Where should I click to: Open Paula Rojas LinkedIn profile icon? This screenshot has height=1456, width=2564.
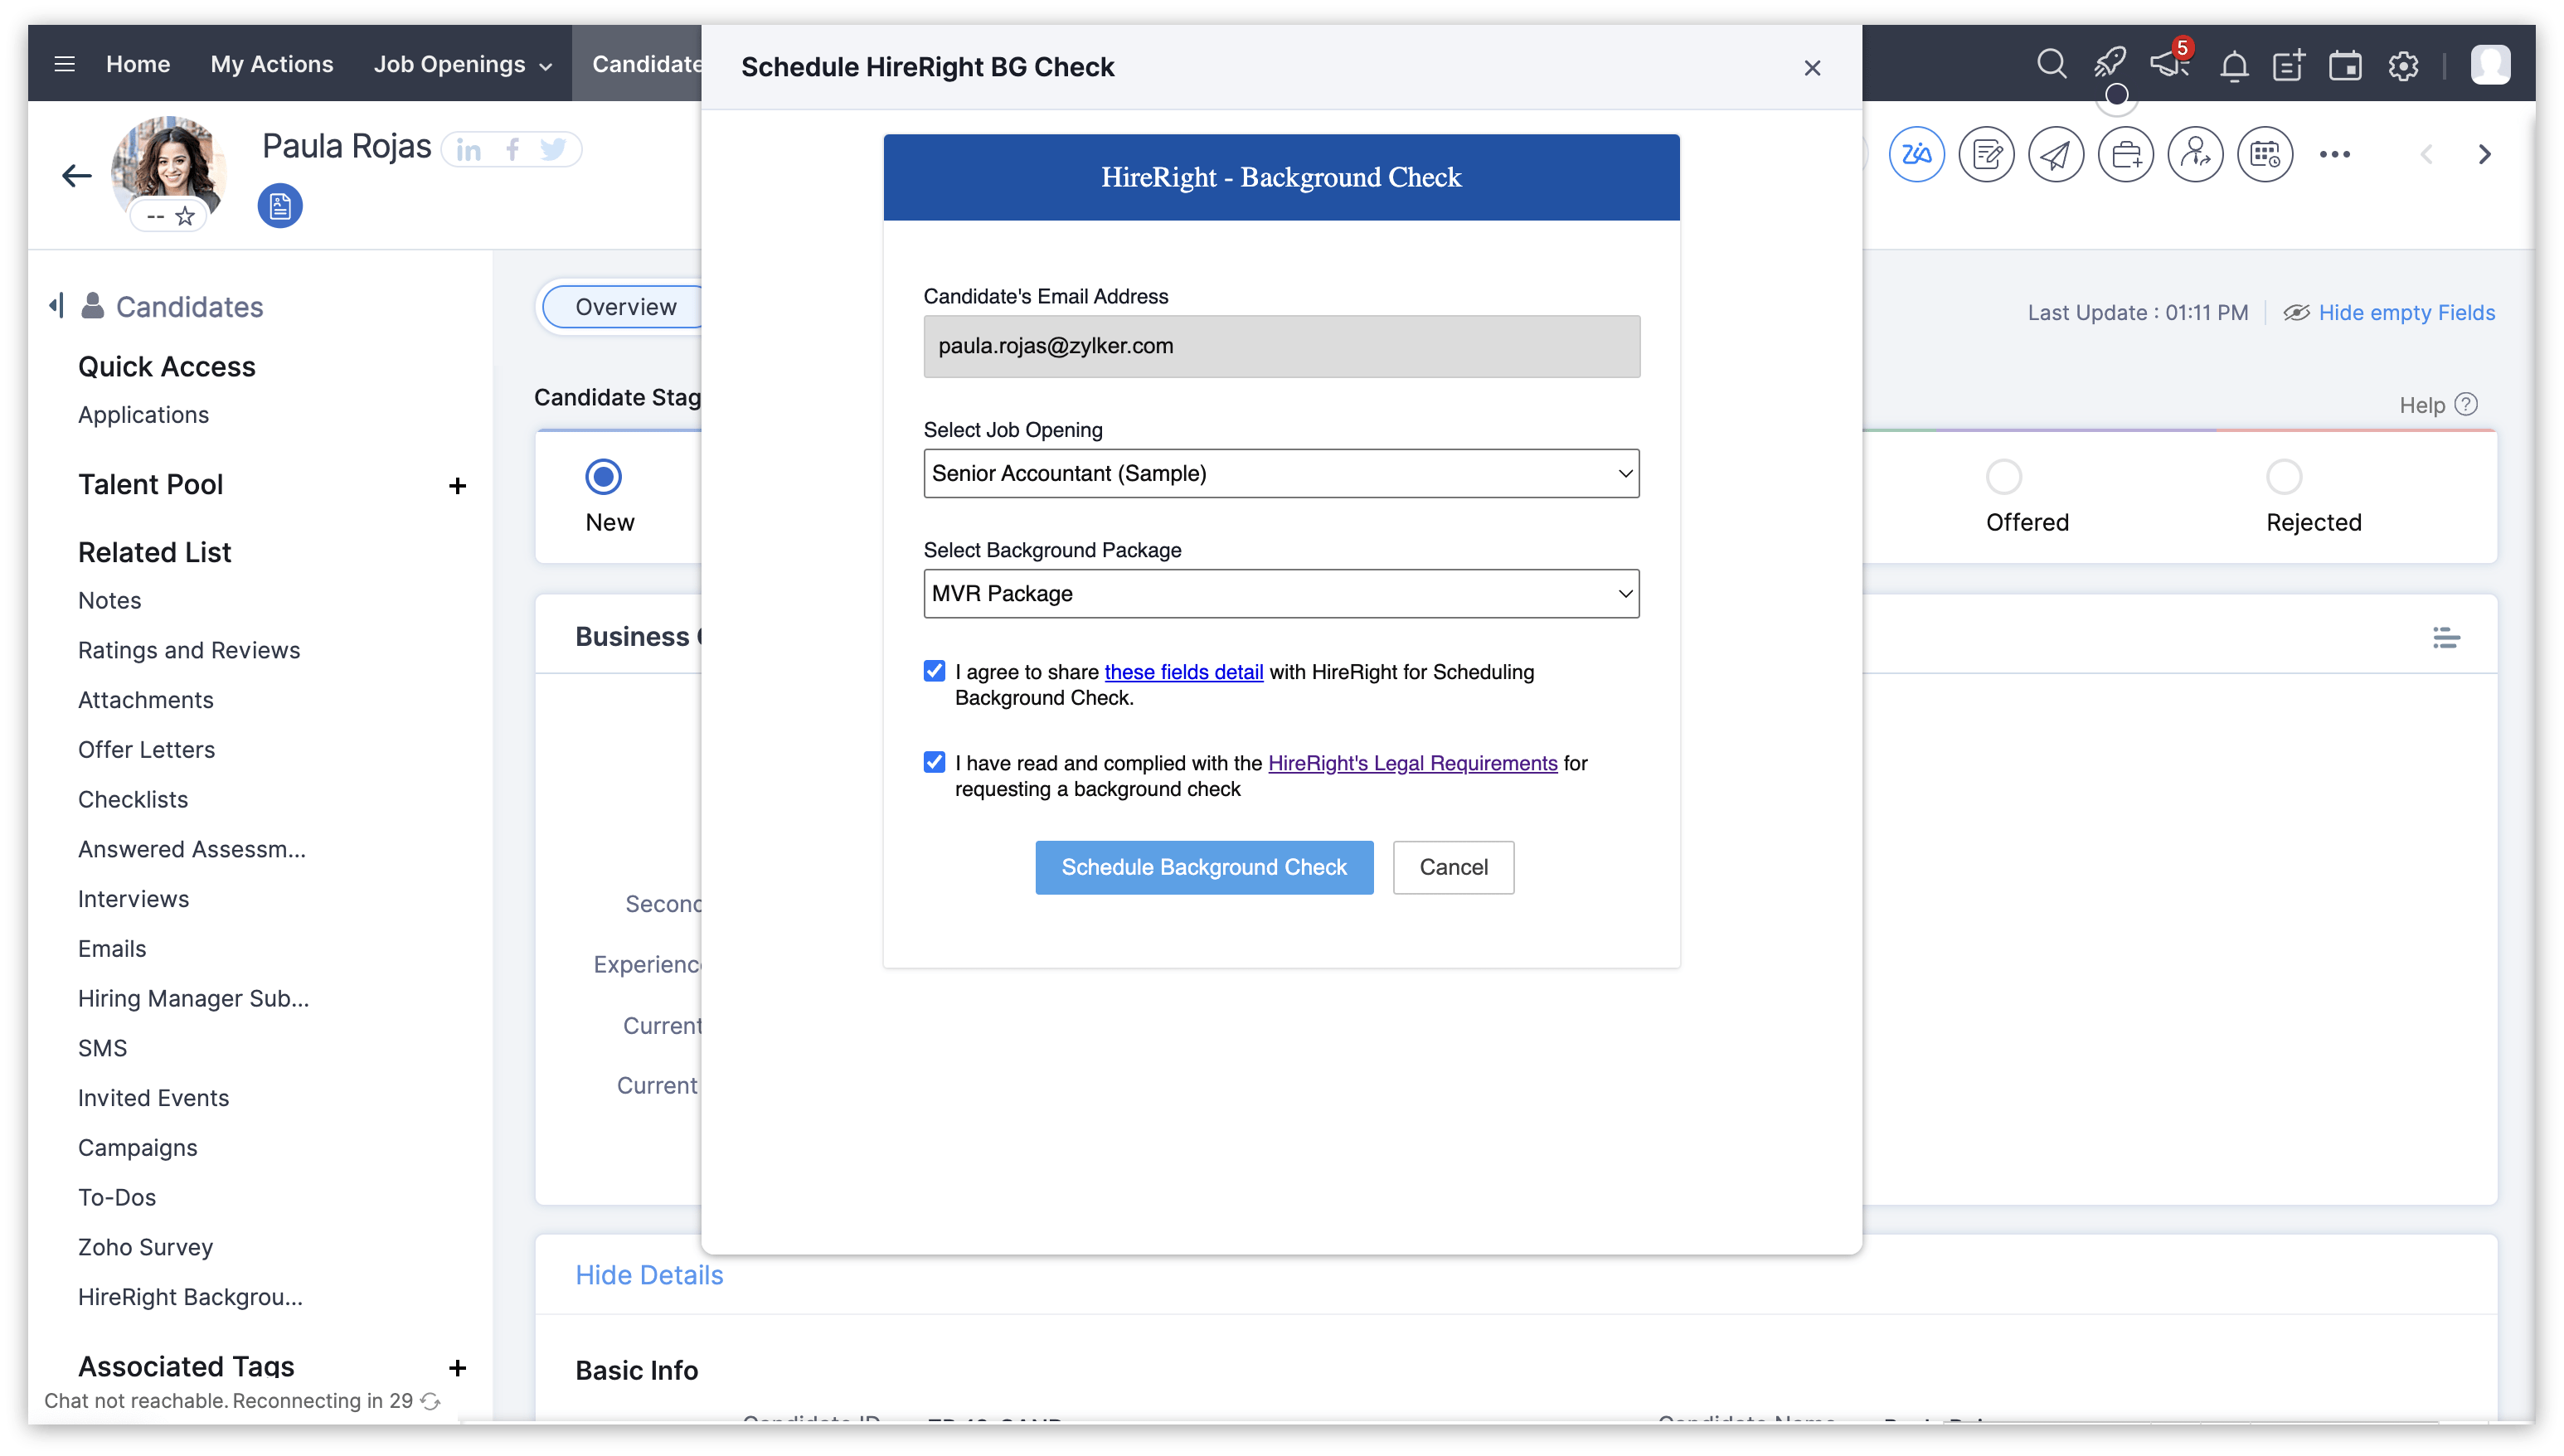tap(468, 150)
